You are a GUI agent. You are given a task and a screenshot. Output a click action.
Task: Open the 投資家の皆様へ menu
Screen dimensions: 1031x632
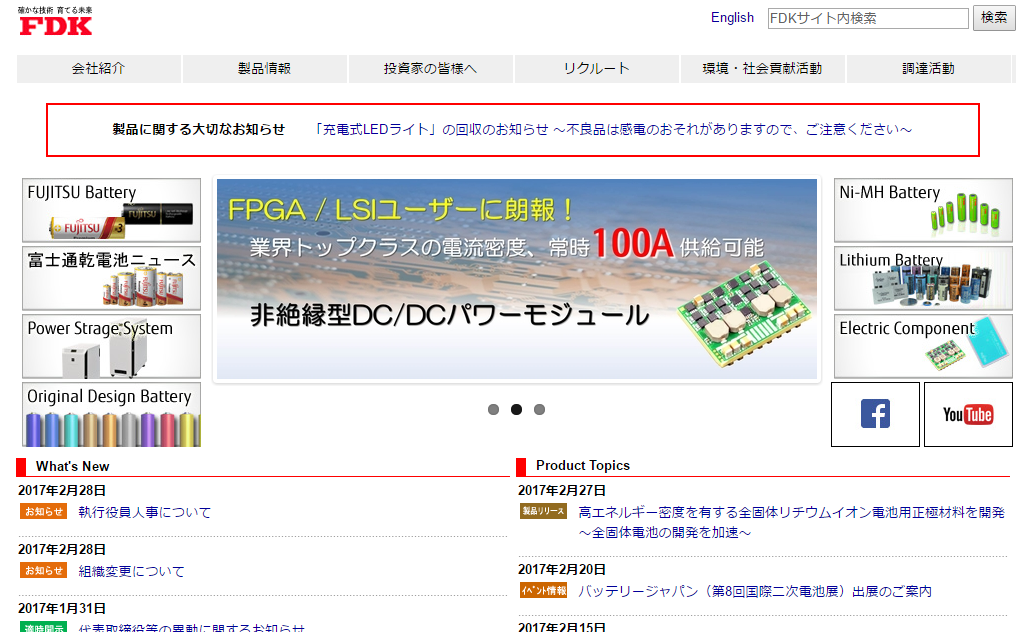pos(431,68)
